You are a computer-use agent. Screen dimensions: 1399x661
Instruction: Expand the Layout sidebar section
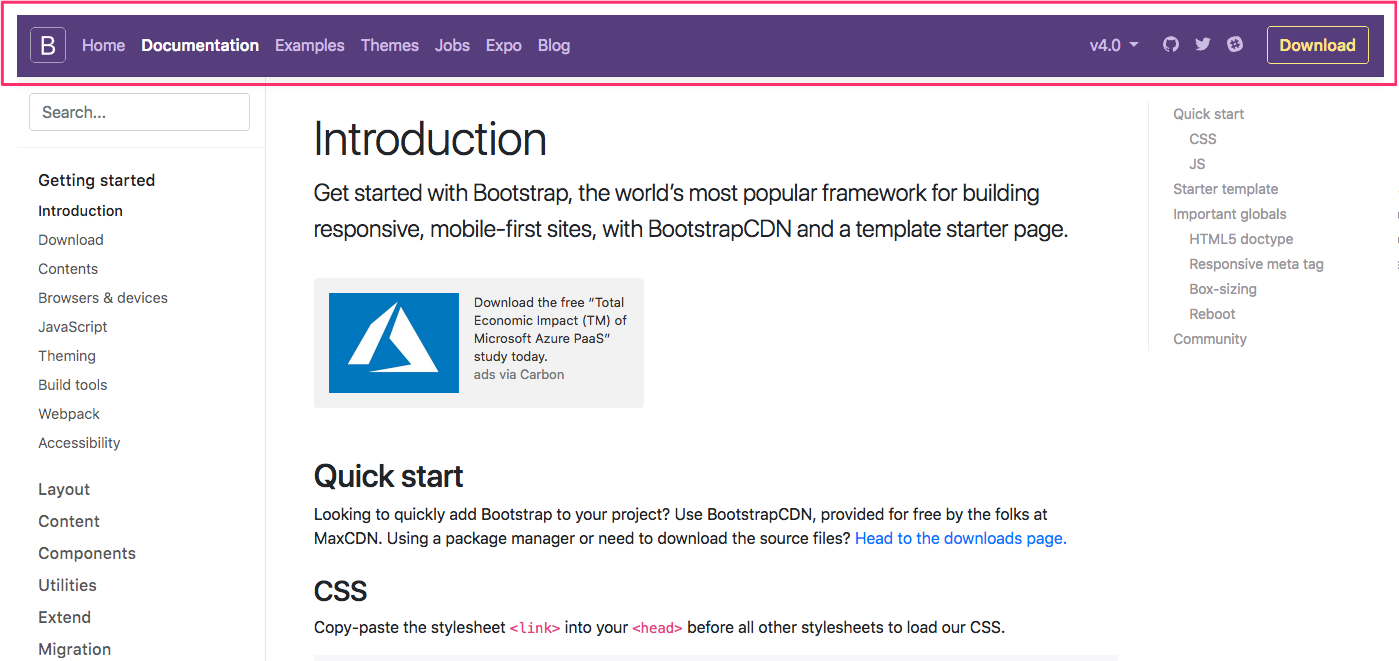tap(64, 489)
